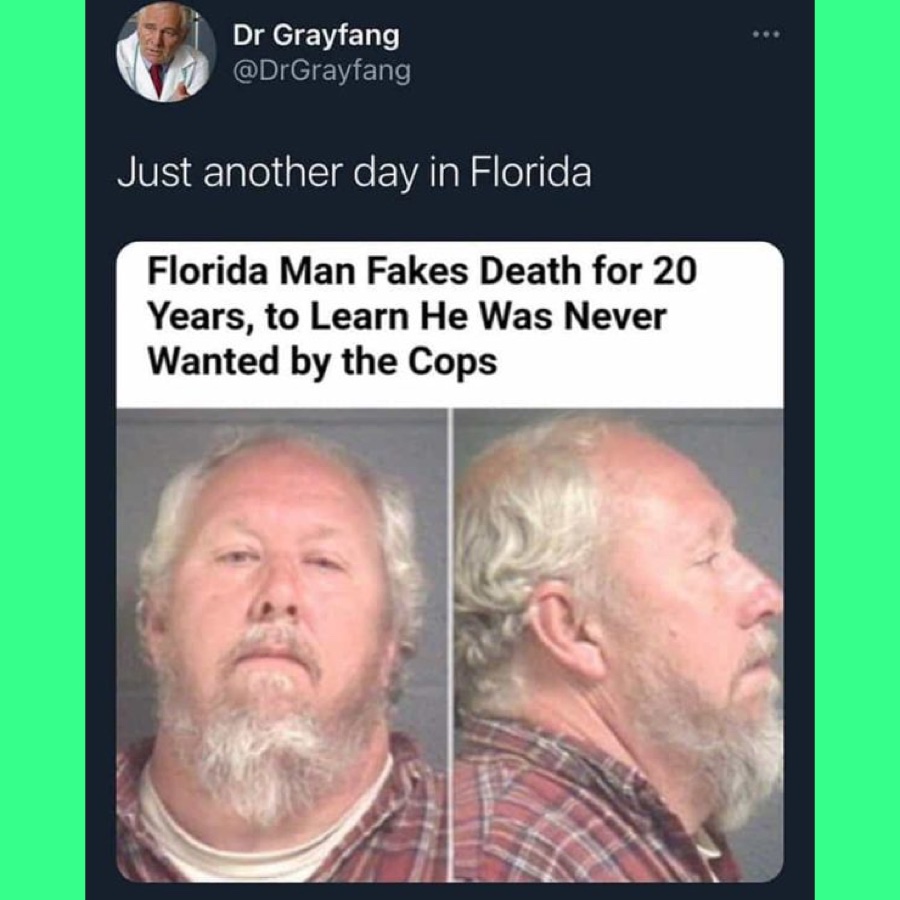Select the tweet text Just another day in Florida
900x900 pixels.
point(354,173)
